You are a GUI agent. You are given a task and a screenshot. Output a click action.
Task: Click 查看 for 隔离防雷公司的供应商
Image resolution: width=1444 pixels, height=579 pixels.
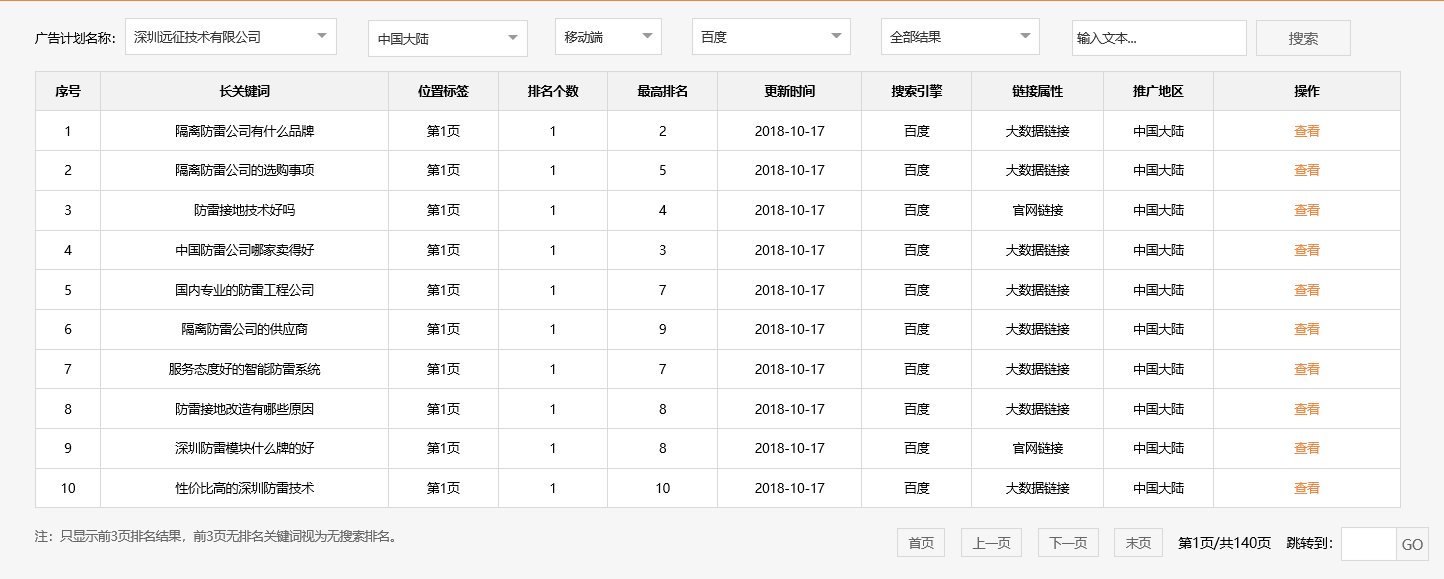point(1307,329)
